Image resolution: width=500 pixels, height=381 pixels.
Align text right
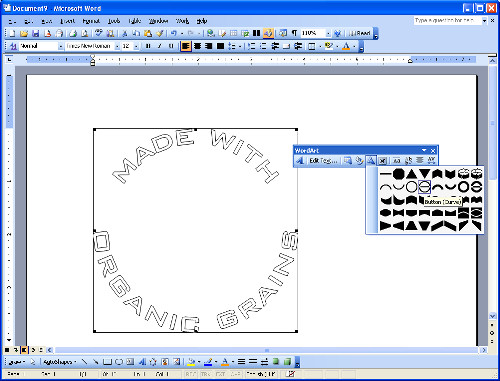coord(209,46)
